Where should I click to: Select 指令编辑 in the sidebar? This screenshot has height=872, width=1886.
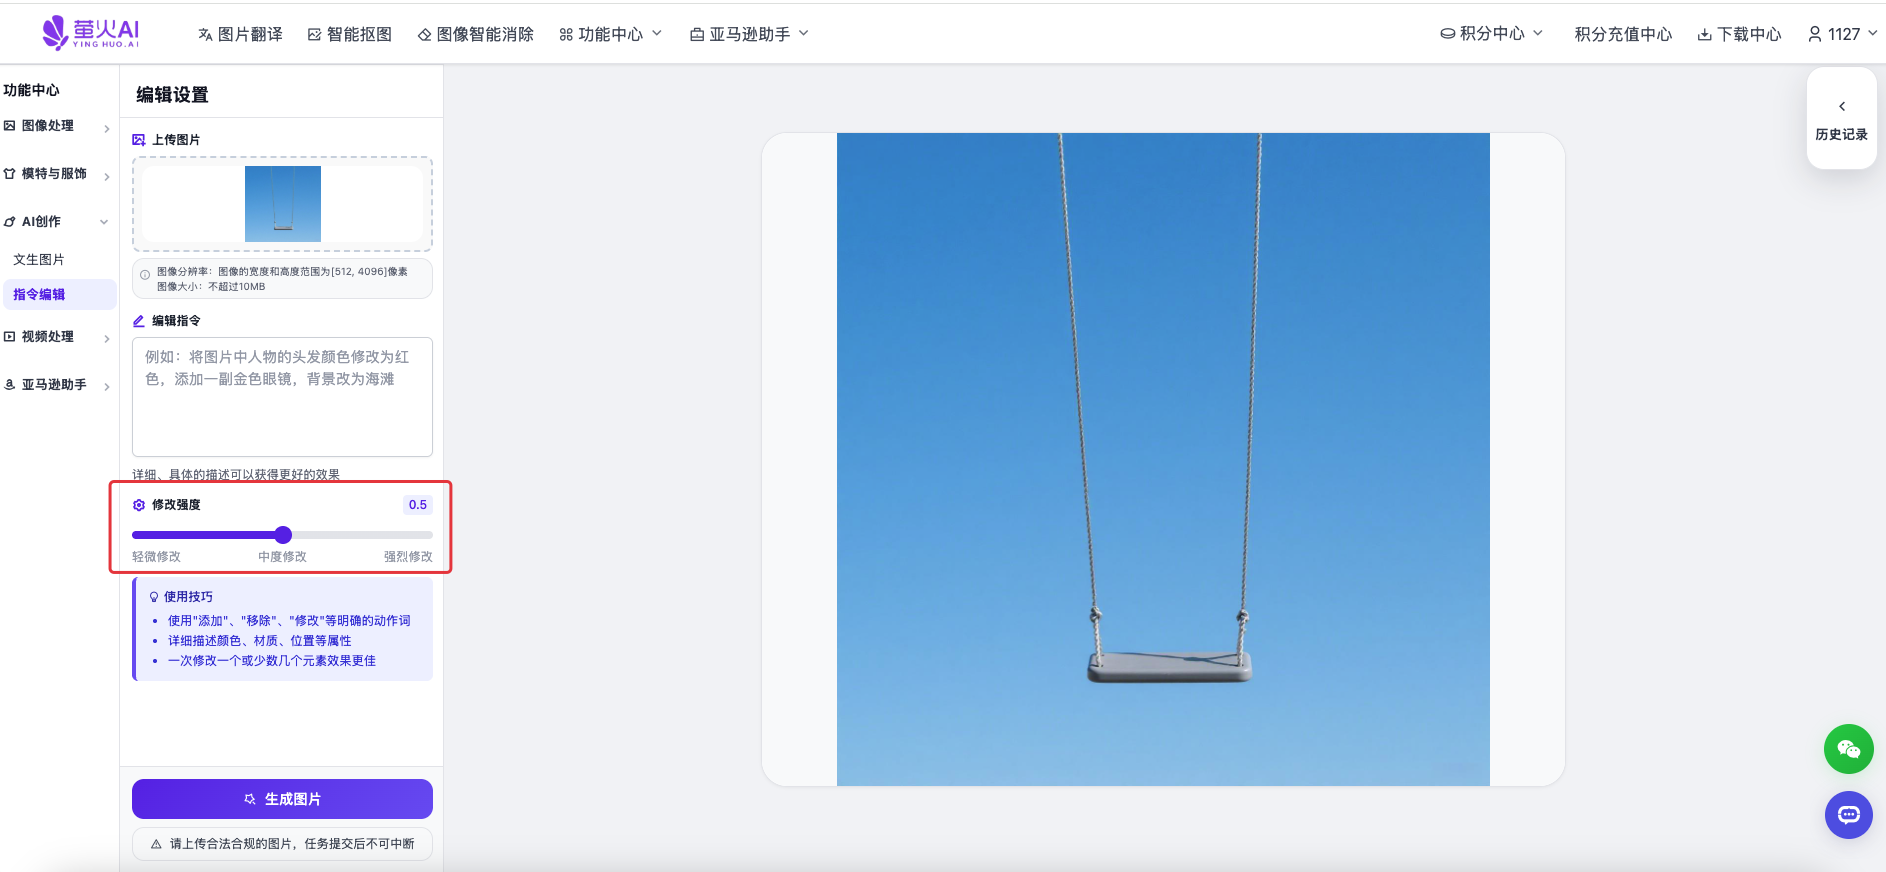39,294
